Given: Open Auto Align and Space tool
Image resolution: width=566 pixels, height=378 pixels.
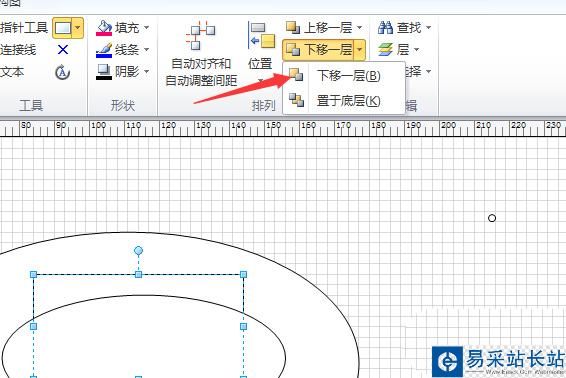Looking at the screenshot, I should 201,54.
